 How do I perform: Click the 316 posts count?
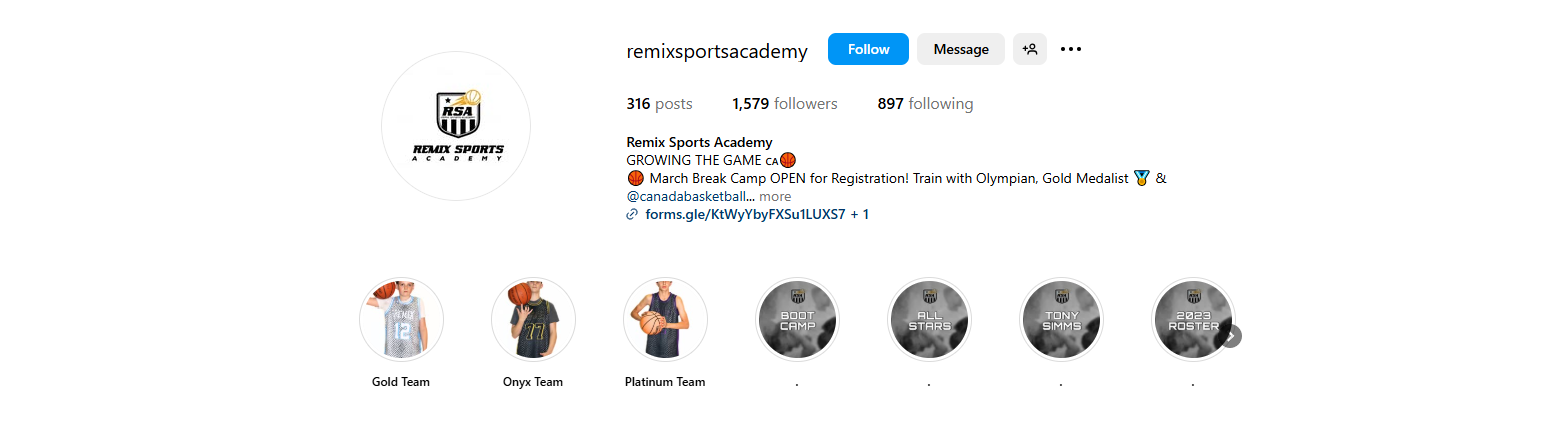pyautogui.click(x=659, y=104)
